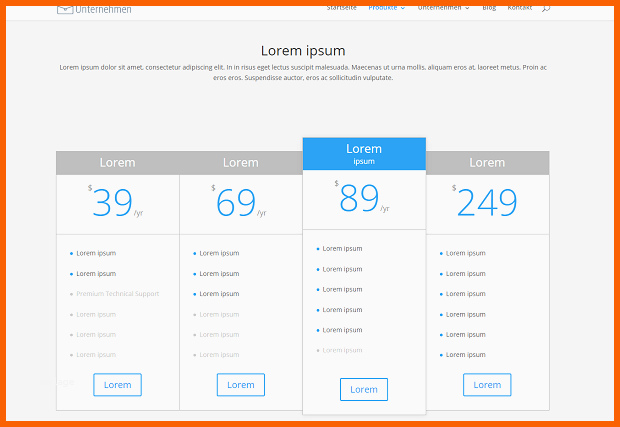Viewport: 620px width, 427px height.
Task: Select the blue highlighted plan header
Action: click(364, 154)
